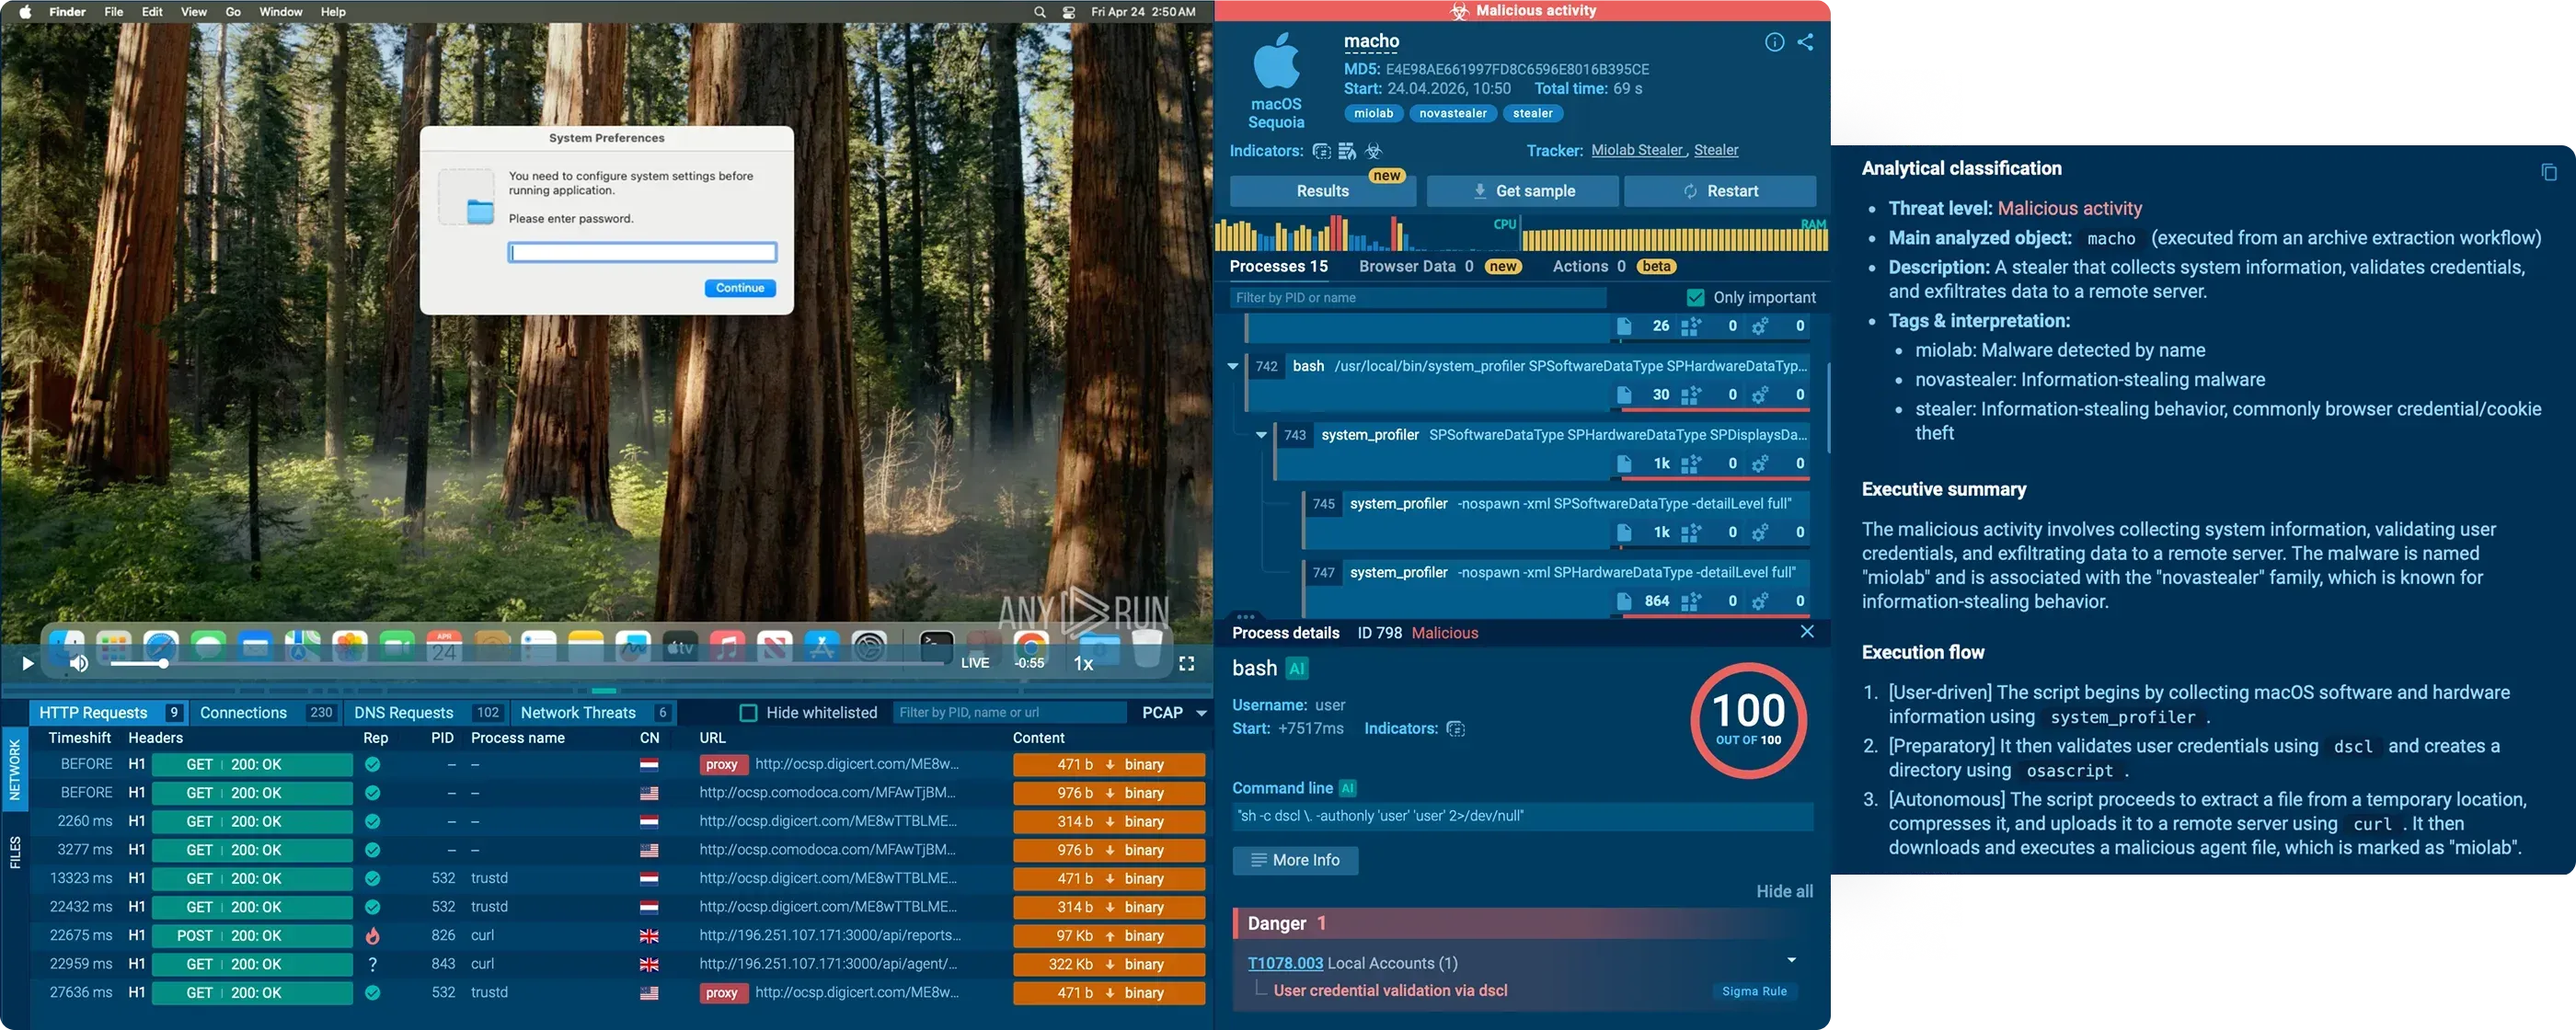Screen dimensions: 2576x1030
Task: Focus the Filter by PID, name or url field
Action: pos(1009,712)
